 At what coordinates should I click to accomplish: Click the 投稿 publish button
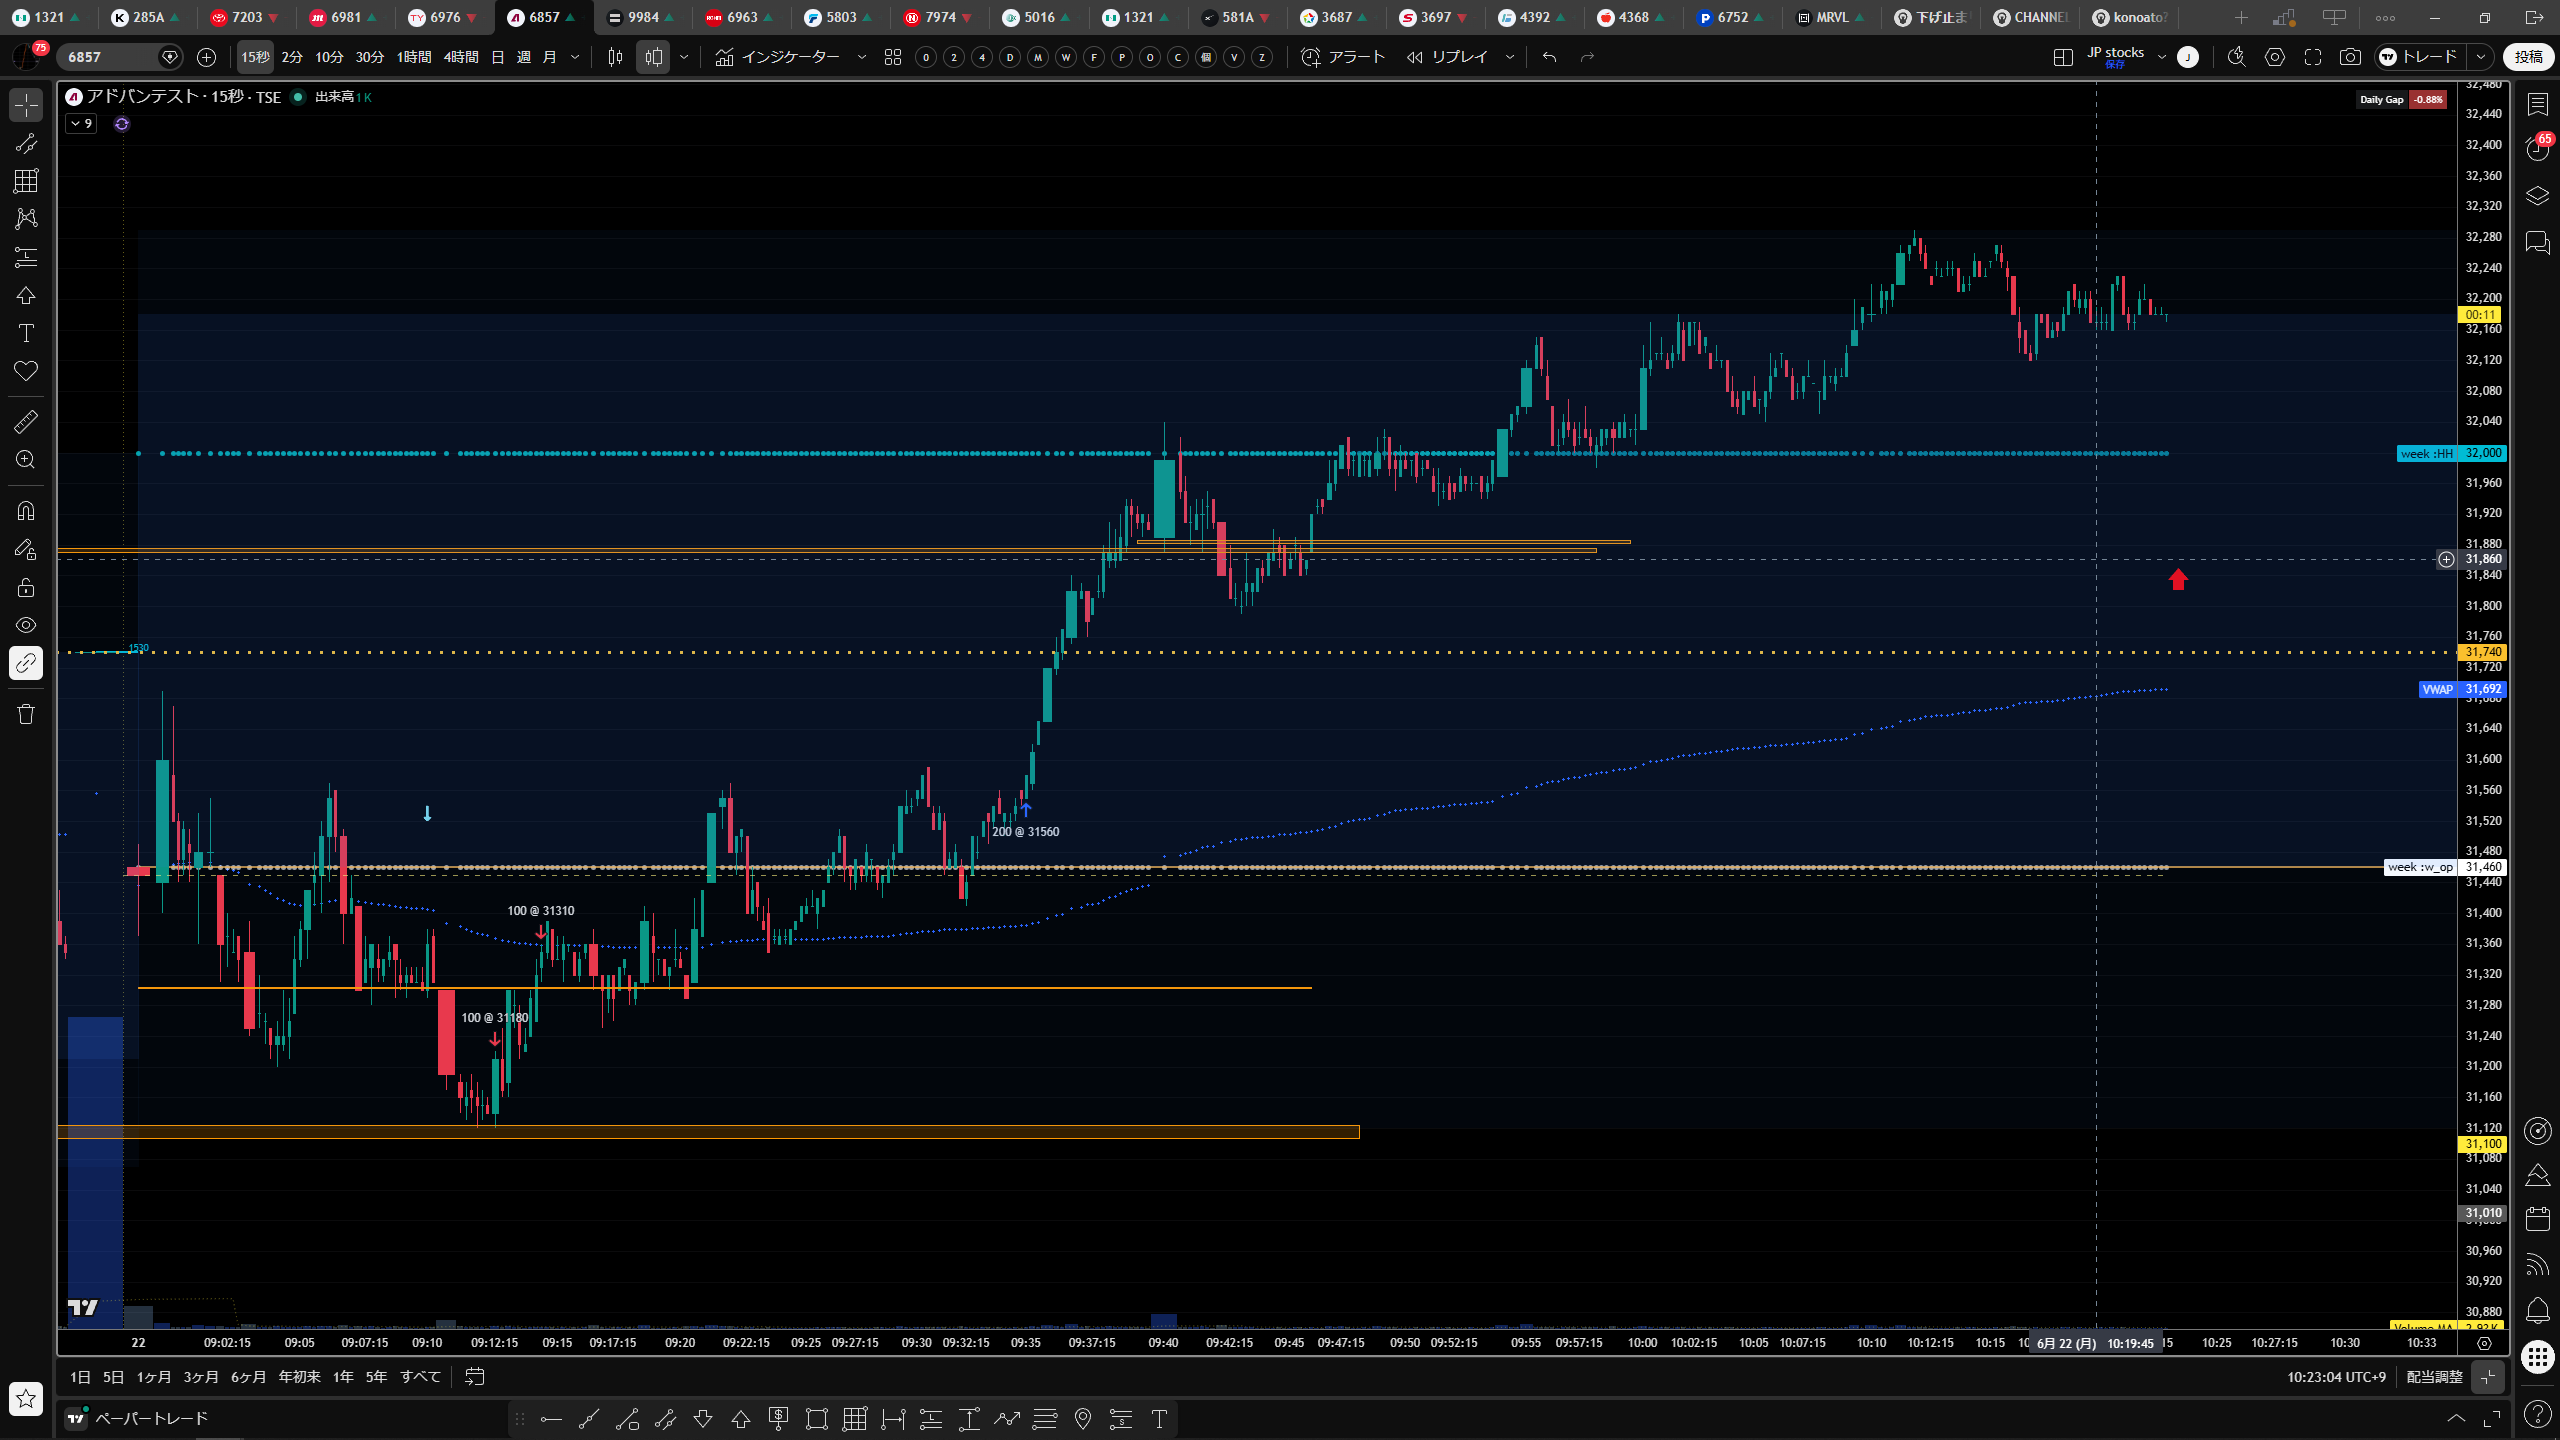(x=2528, y=57)
